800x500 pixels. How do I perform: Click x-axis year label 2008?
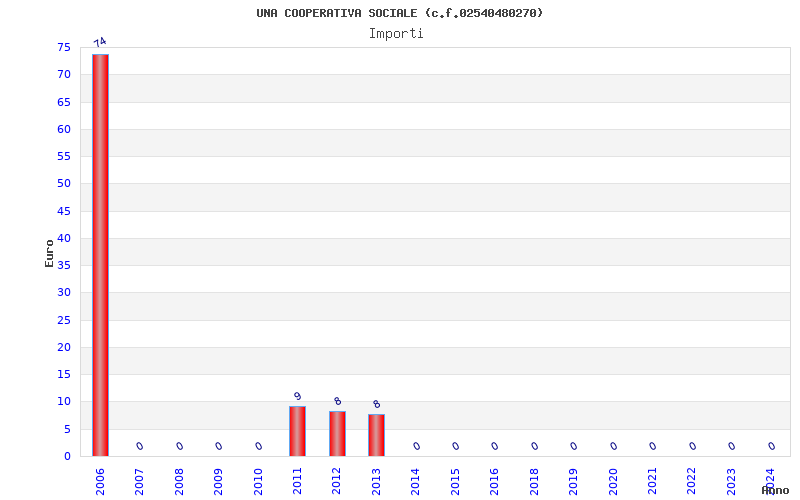(179, 482)
